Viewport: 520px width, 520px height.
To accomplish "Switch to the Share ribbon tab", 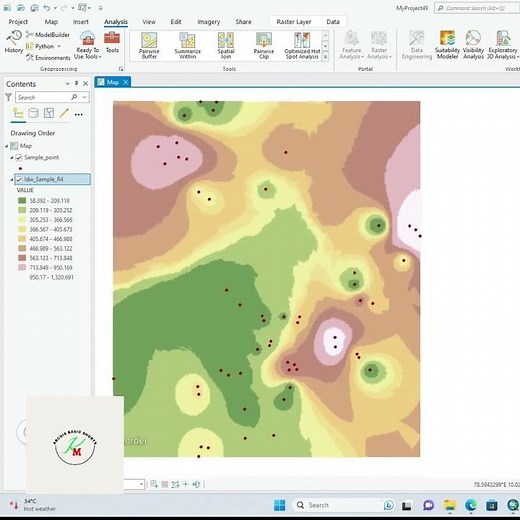I will coord(243,22).
